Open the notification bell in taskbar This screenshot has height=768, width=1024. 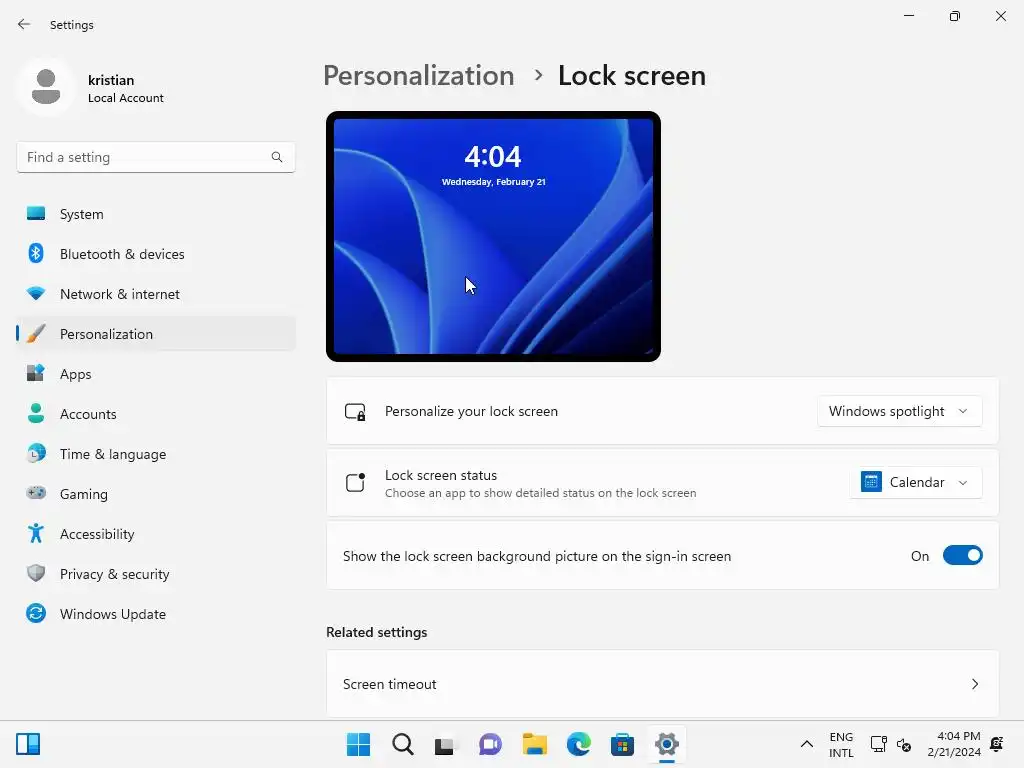(x=997, y=744)
